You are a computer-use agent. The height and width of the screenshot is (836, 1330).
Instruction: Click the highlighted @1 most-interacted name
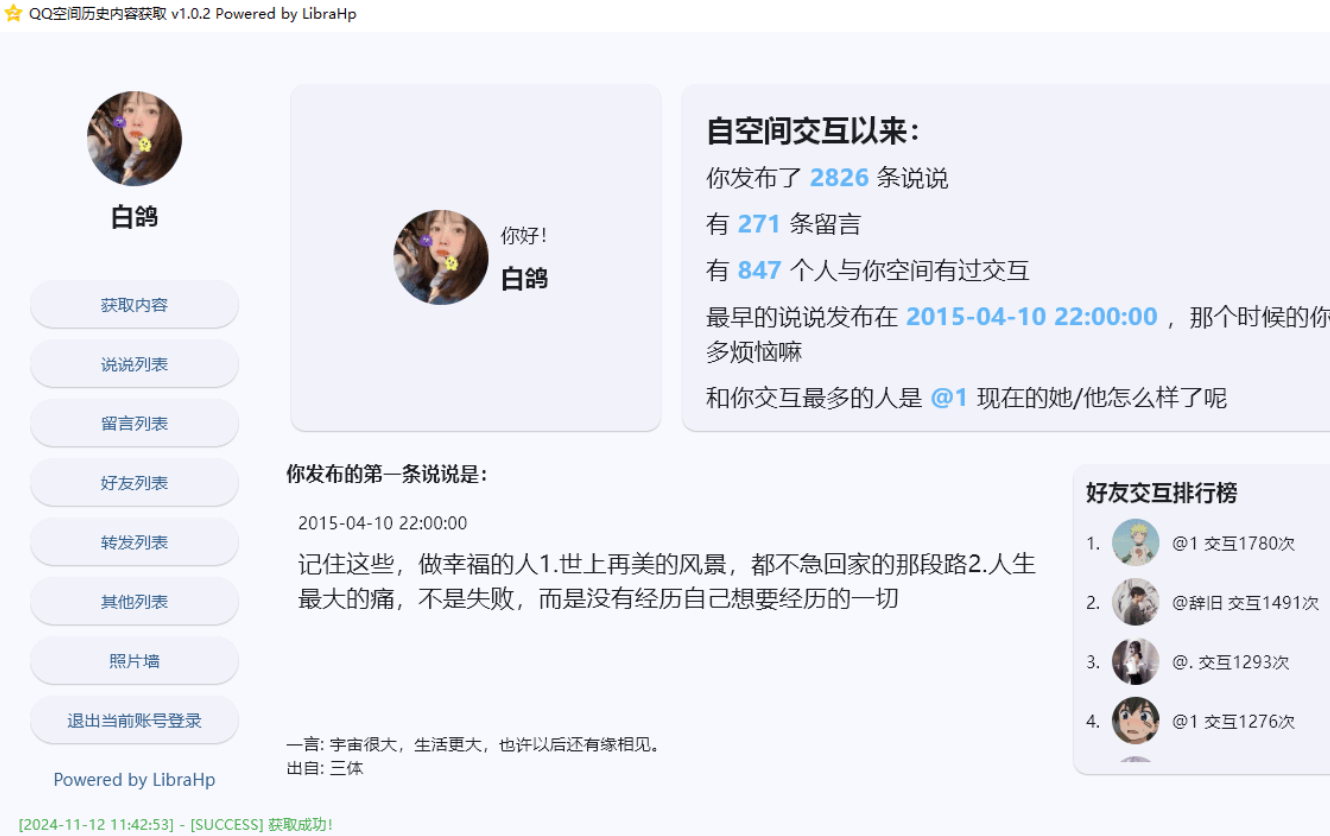[949, 398]
